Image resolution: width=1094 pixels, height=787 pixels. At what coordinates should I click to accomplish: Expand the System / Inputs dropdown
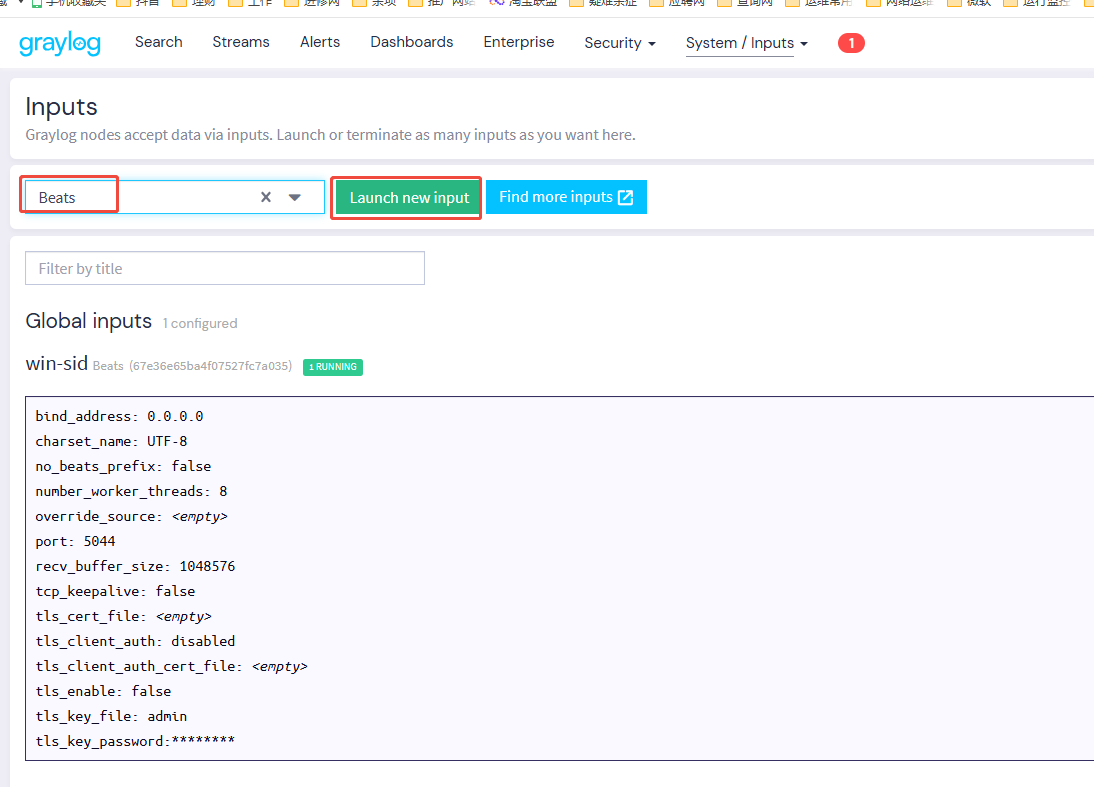747,43
